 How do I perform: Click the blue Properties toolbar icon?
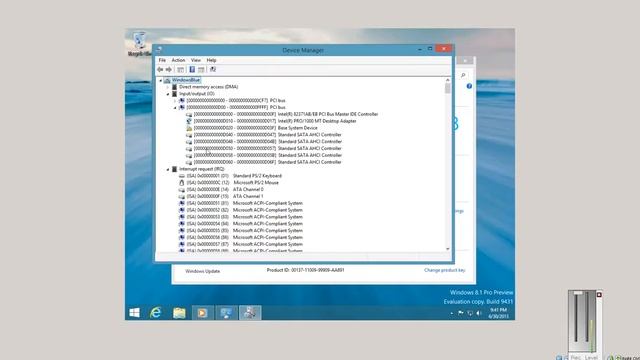tap(192, 69)
